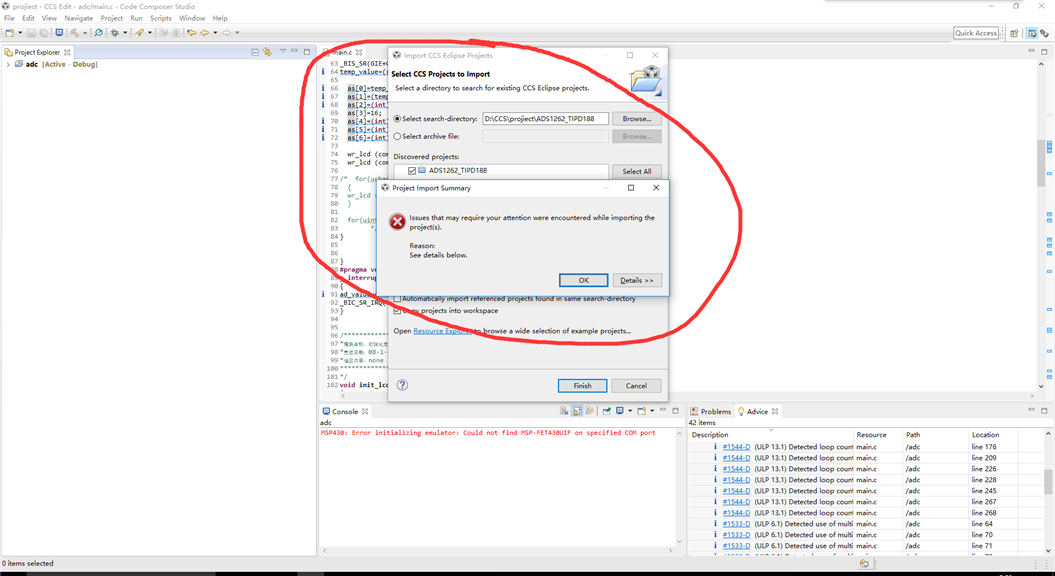Expand the adc project tree node
Screen dimensions: 1055x576
pos(8,65)
